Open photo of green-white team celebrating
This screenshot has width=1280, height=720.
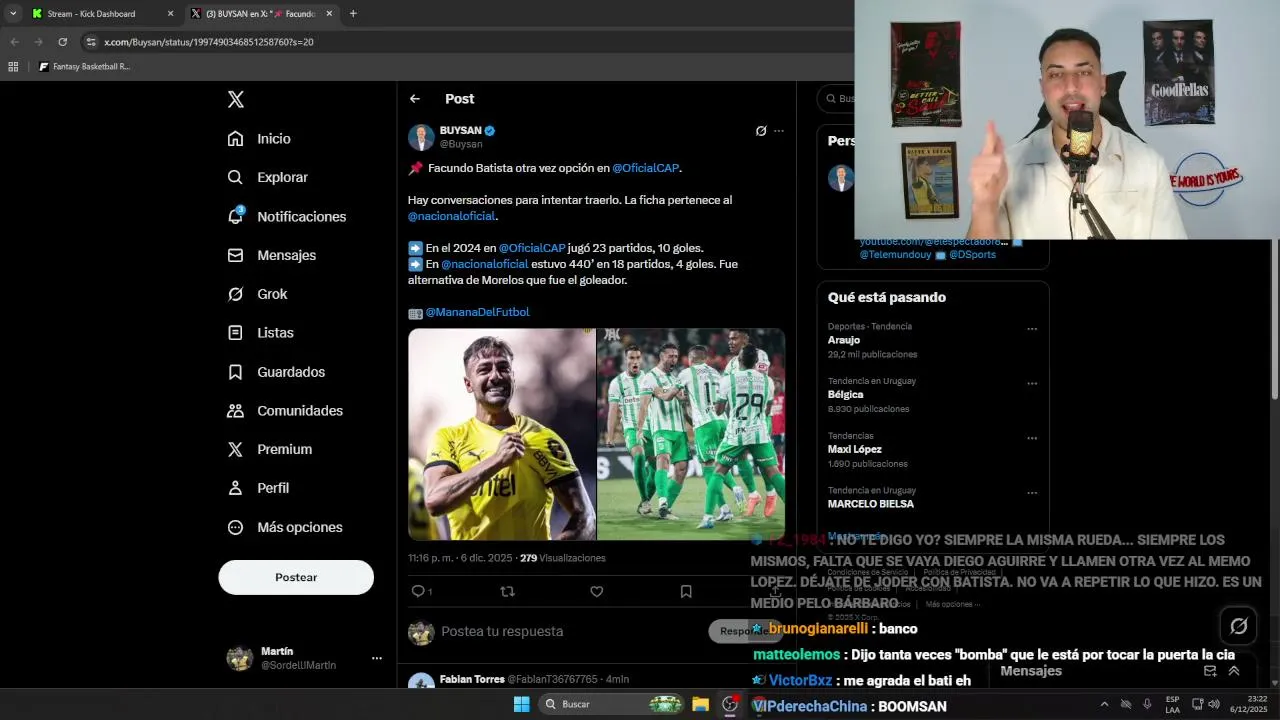(691, 434)
